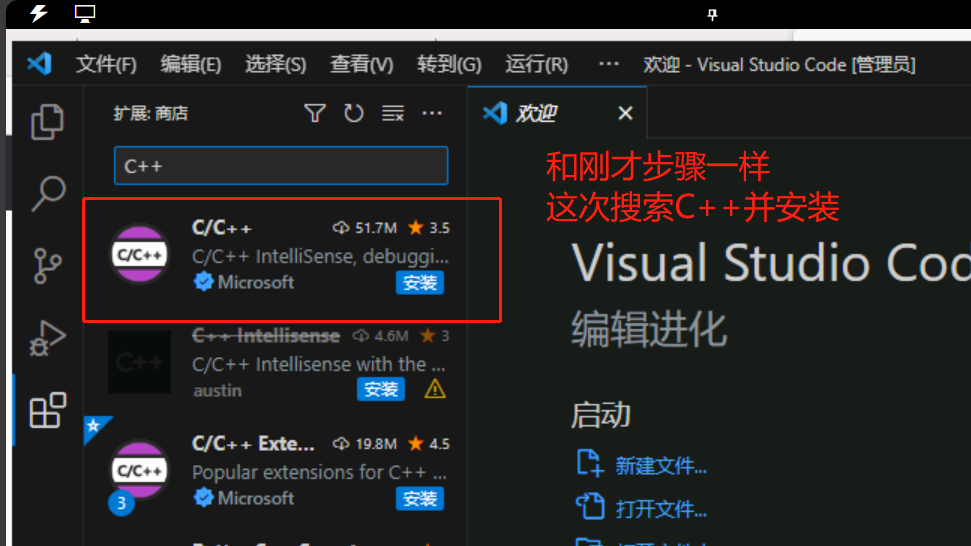Viewport: 971px width, 546px height.
Task: Click the 新建文件... link
Action: (661, 466)
